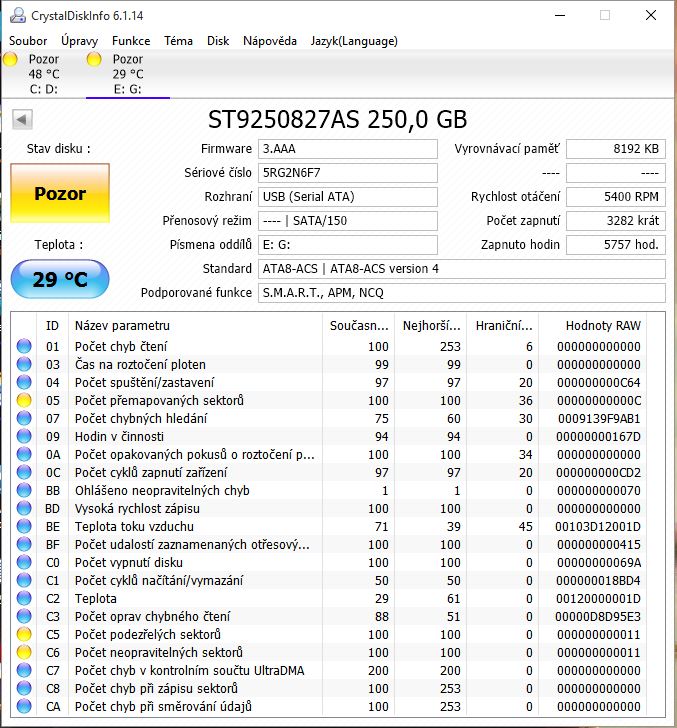Click blue status orb for attribute C3

point(24,616)
